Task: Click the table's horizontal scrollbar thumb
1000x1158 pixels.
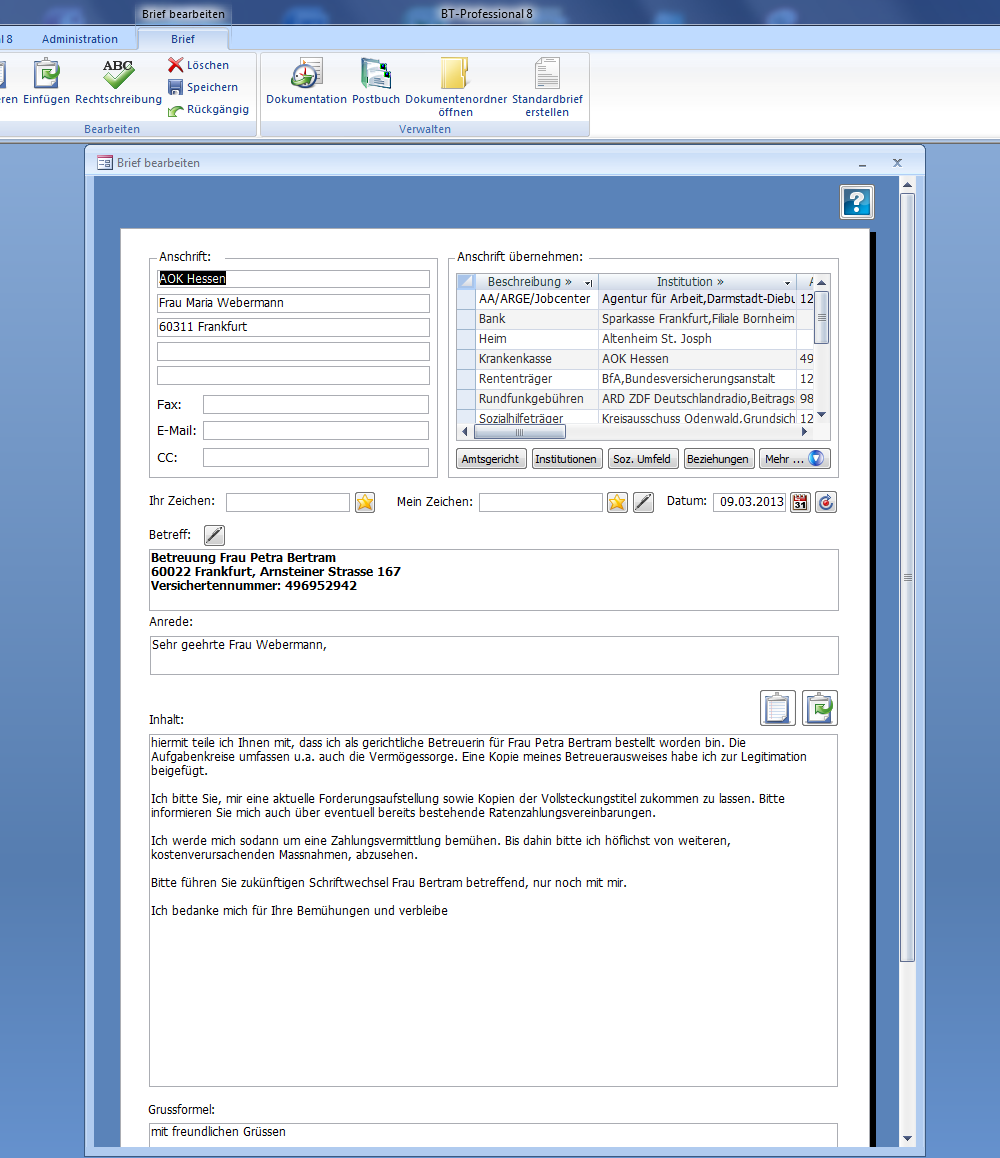Action: (519, 432)
